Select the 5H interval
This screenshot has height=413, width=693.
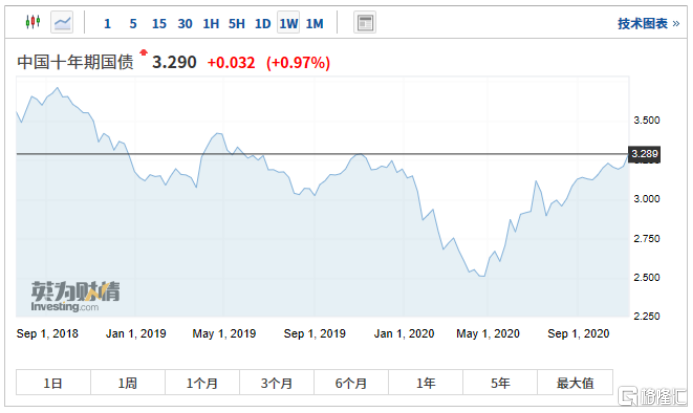(x=237, y=23)
